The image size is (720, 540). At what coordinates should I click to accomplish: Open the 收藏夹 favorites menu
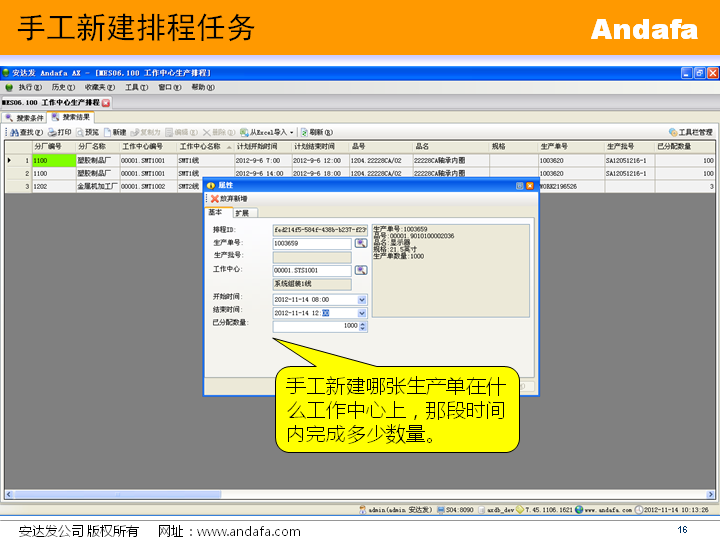(x=100, y=87)
